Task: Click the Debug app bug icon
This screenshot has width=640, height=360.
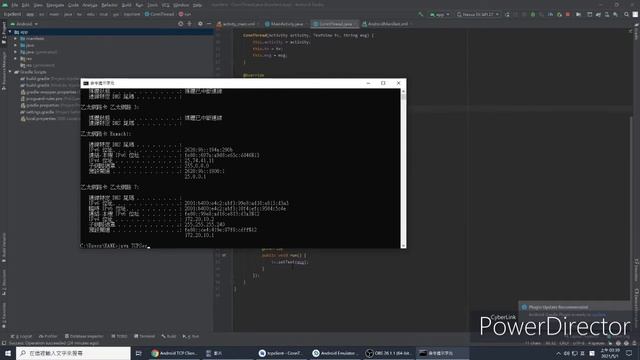Action: 533,14
